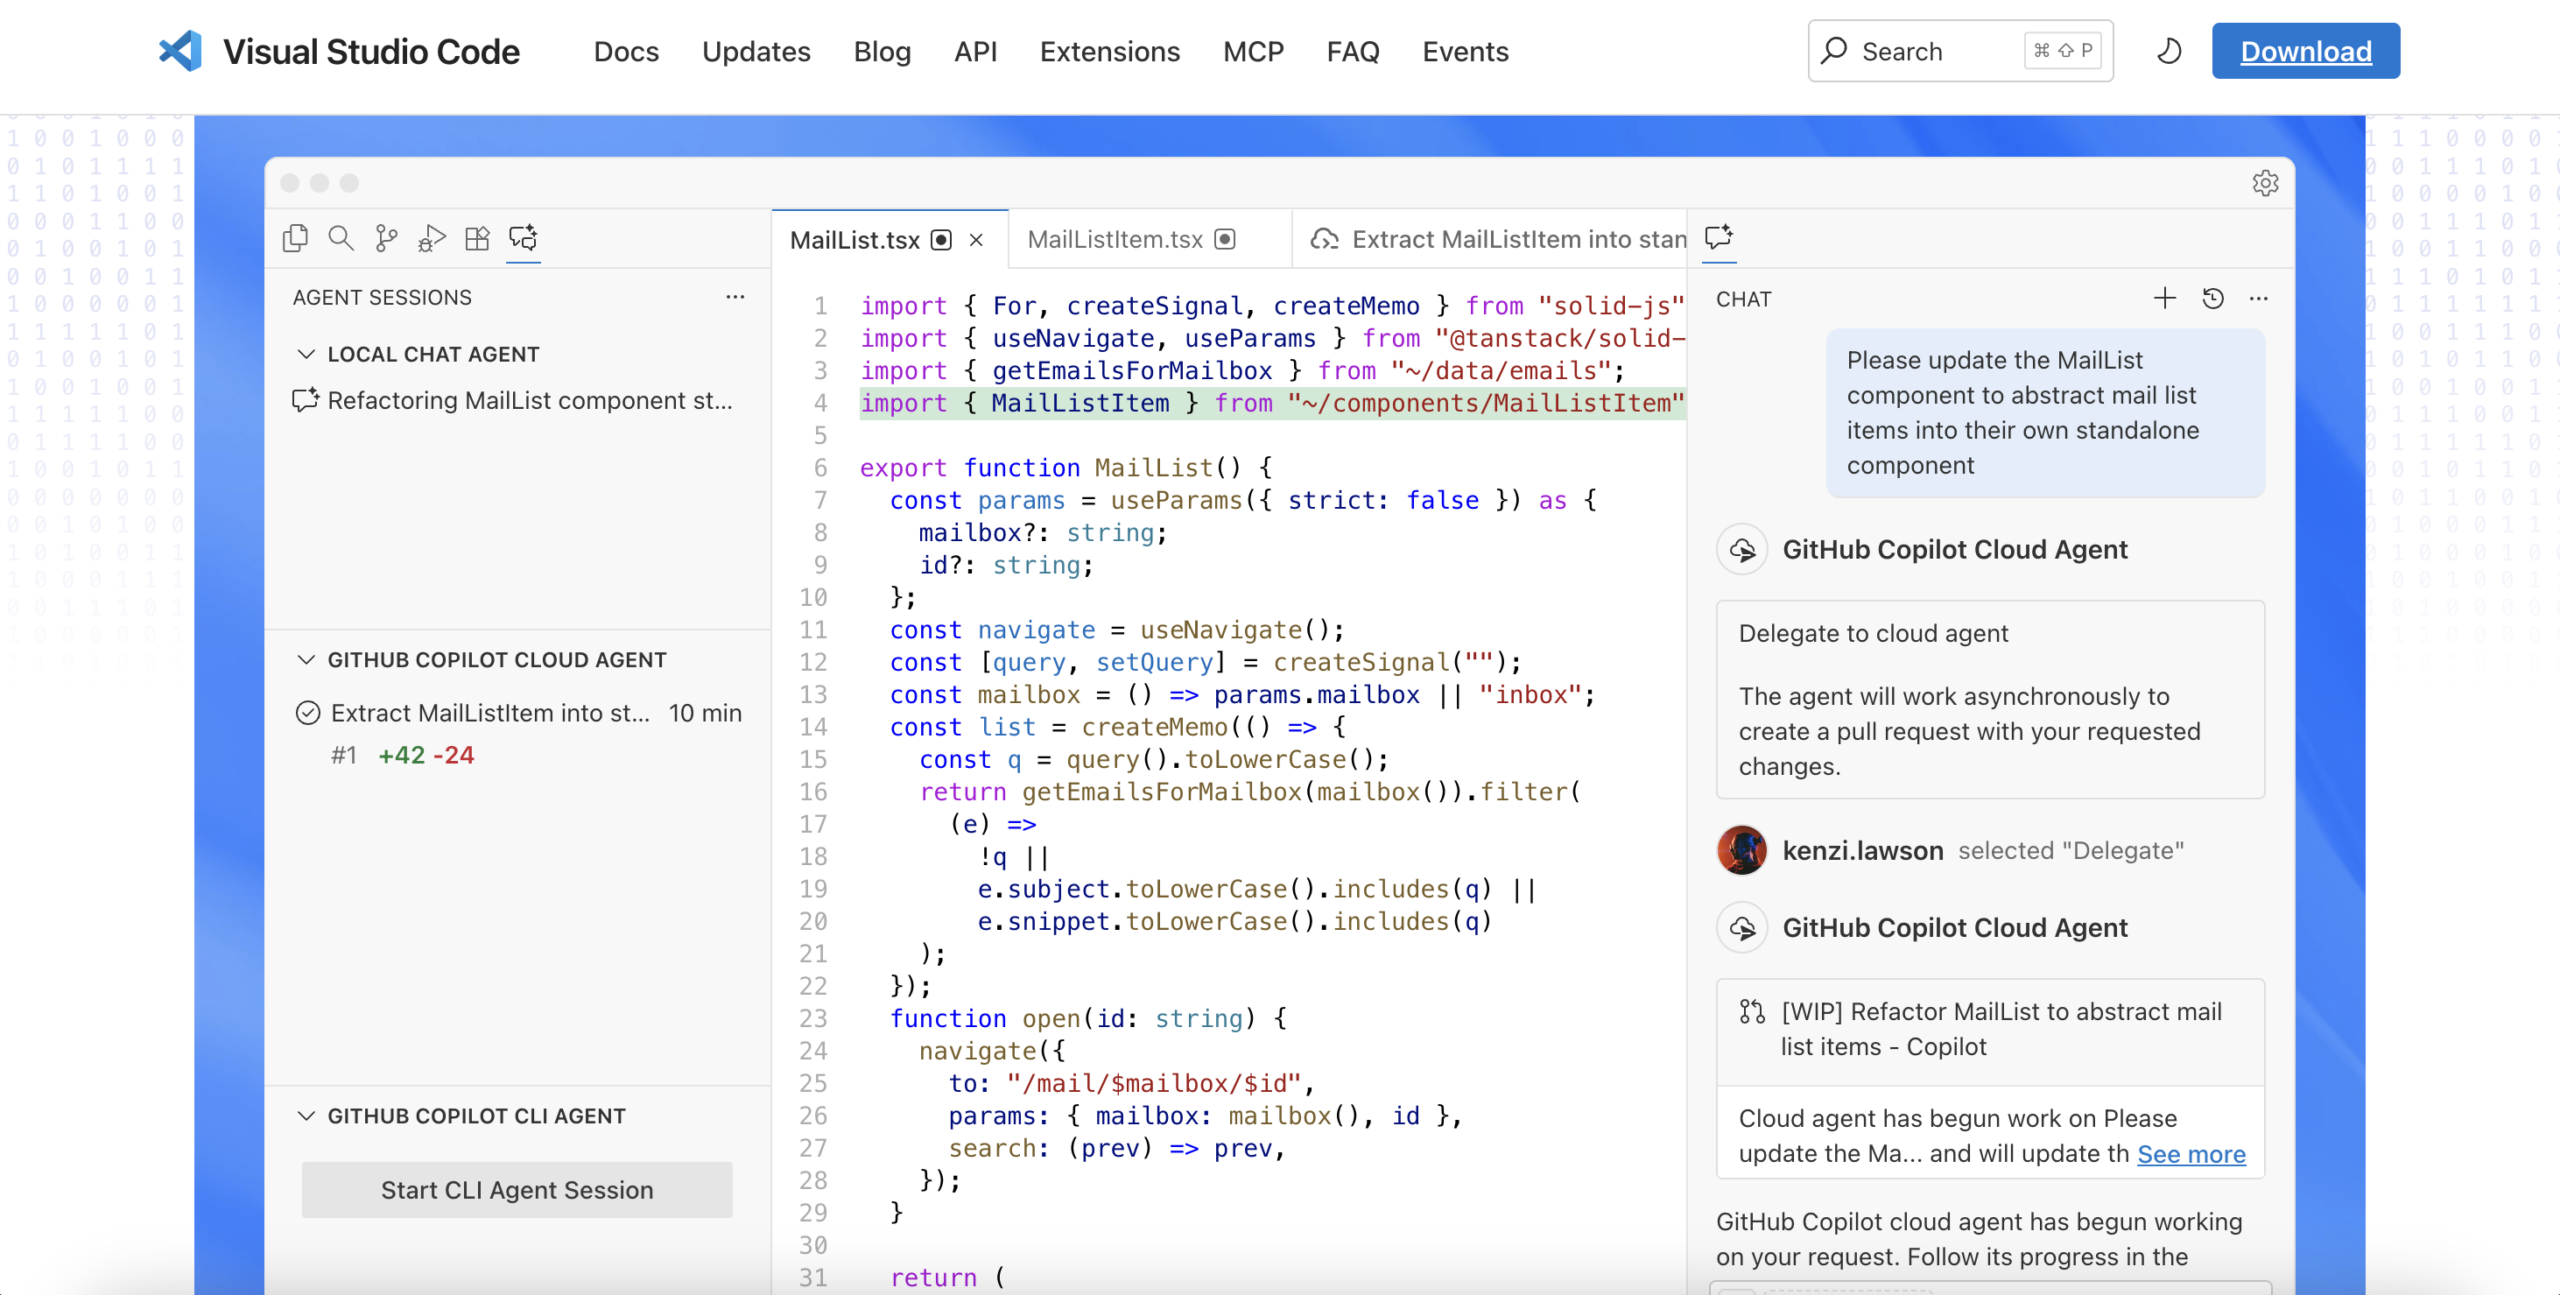Open the Source Control branch icon
Image resolution: width=2560 pixels, height=1295 pixels.
tap(386, 238)
